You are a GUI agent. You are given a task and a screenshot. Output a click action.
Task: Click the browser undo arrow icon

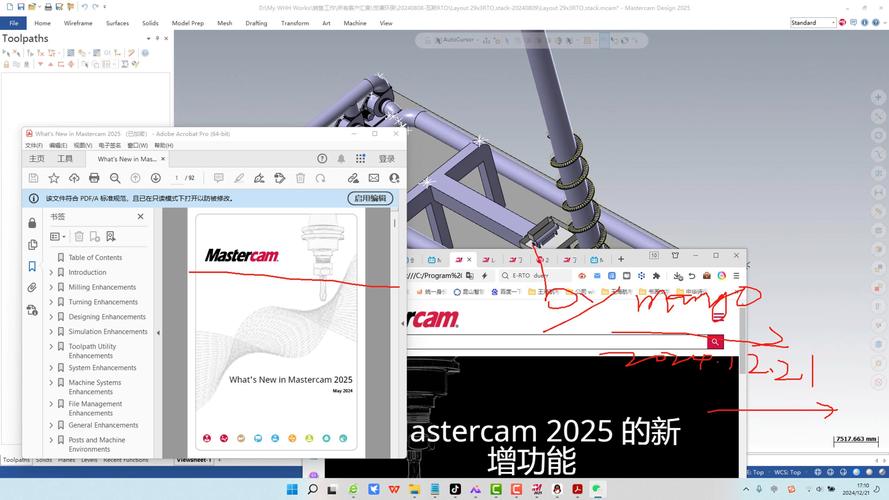(692, 276)
